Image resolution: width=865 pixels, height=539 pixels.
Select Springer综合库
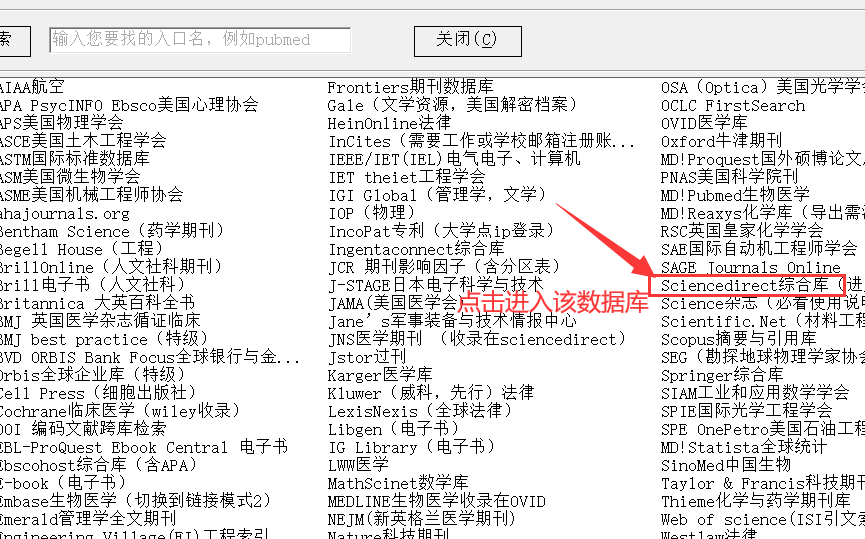pos(722,375)
